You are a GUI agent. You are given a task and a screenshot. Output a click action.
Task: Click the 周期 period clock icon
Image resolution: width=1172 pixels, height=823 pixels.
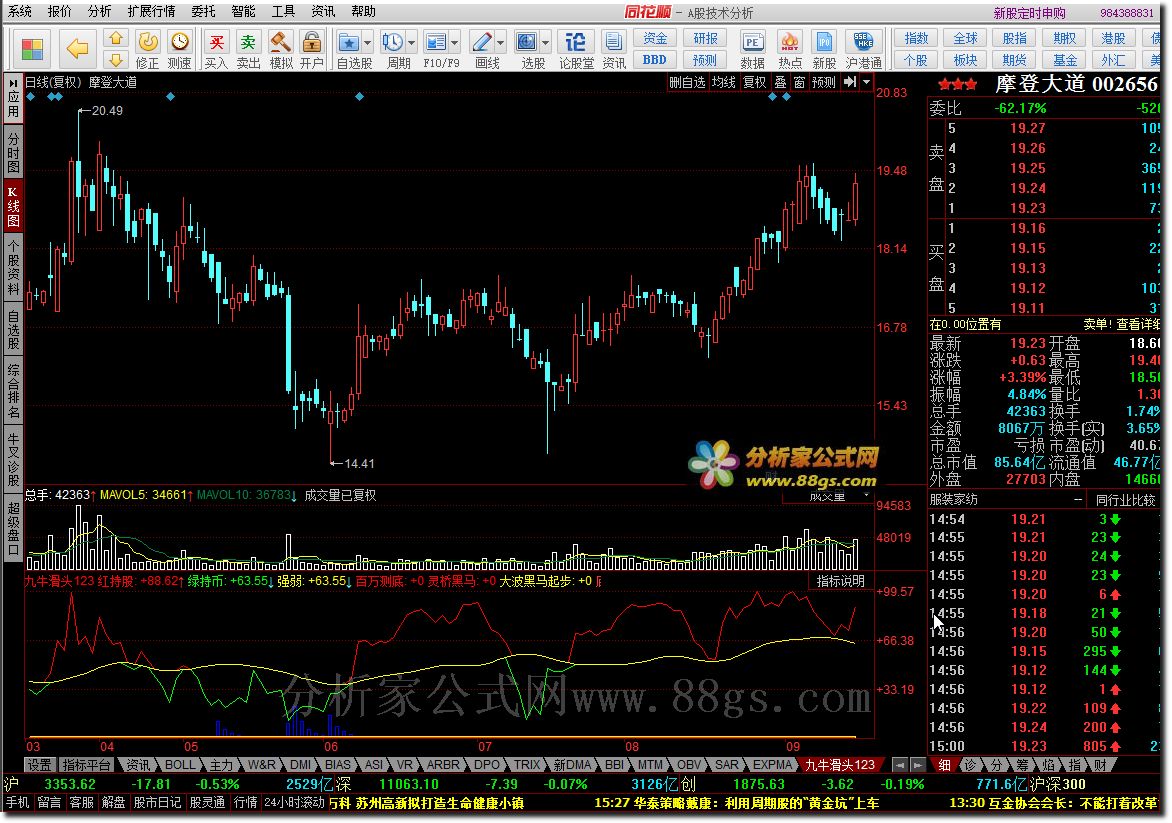(392, 42)
